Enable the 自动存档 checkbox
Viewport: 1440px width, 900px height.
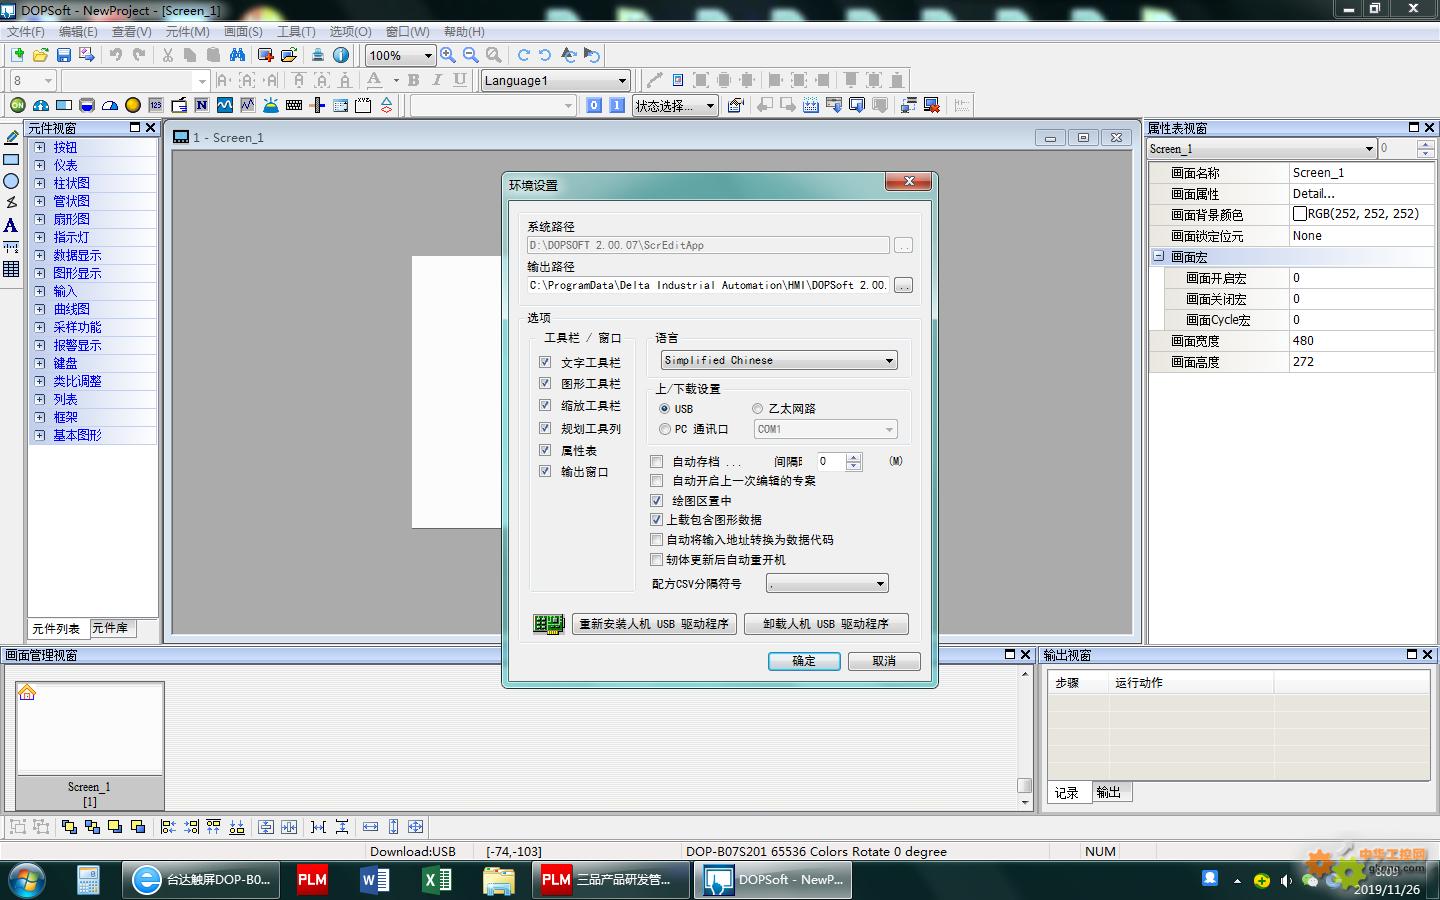(657, 461)
